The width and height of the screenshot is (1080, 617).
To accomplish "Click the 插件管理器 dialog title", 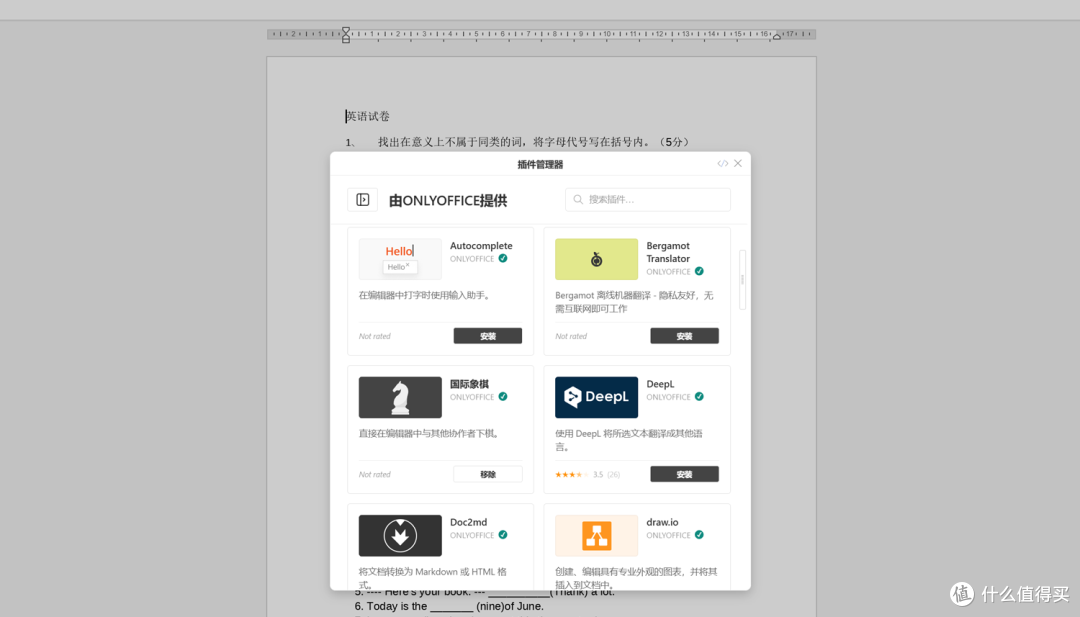I will pyautogui.click(x=540, y=165).
